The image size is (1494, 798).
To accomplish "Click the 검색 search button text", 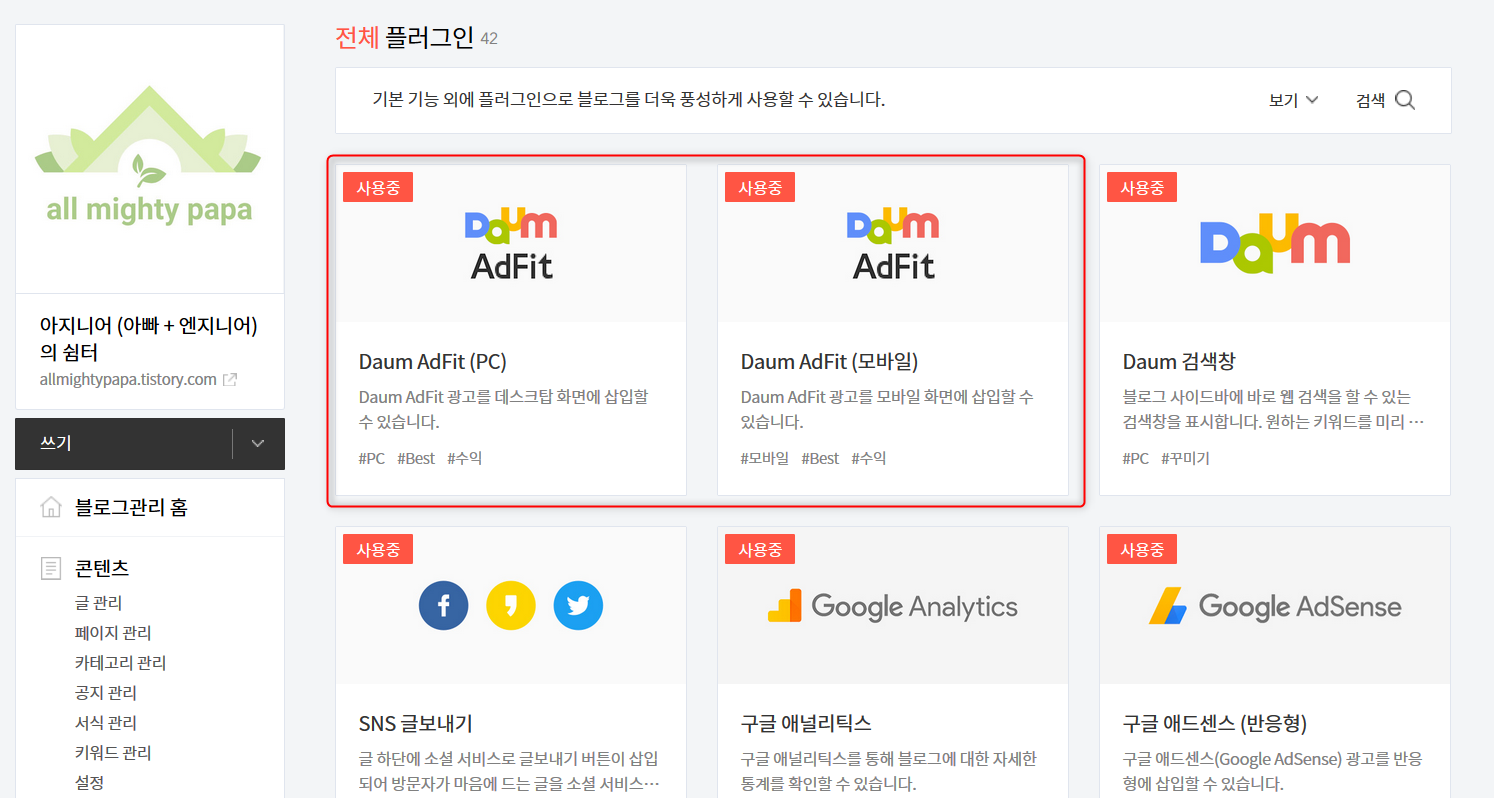I will [x=1370, y=100].
